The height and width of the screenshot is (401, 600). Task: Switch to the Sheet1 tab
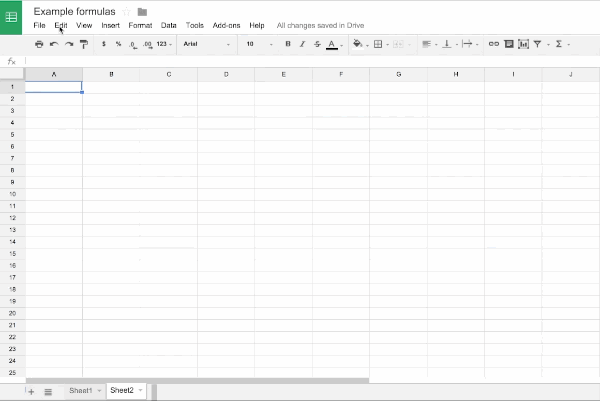(80, 390)
